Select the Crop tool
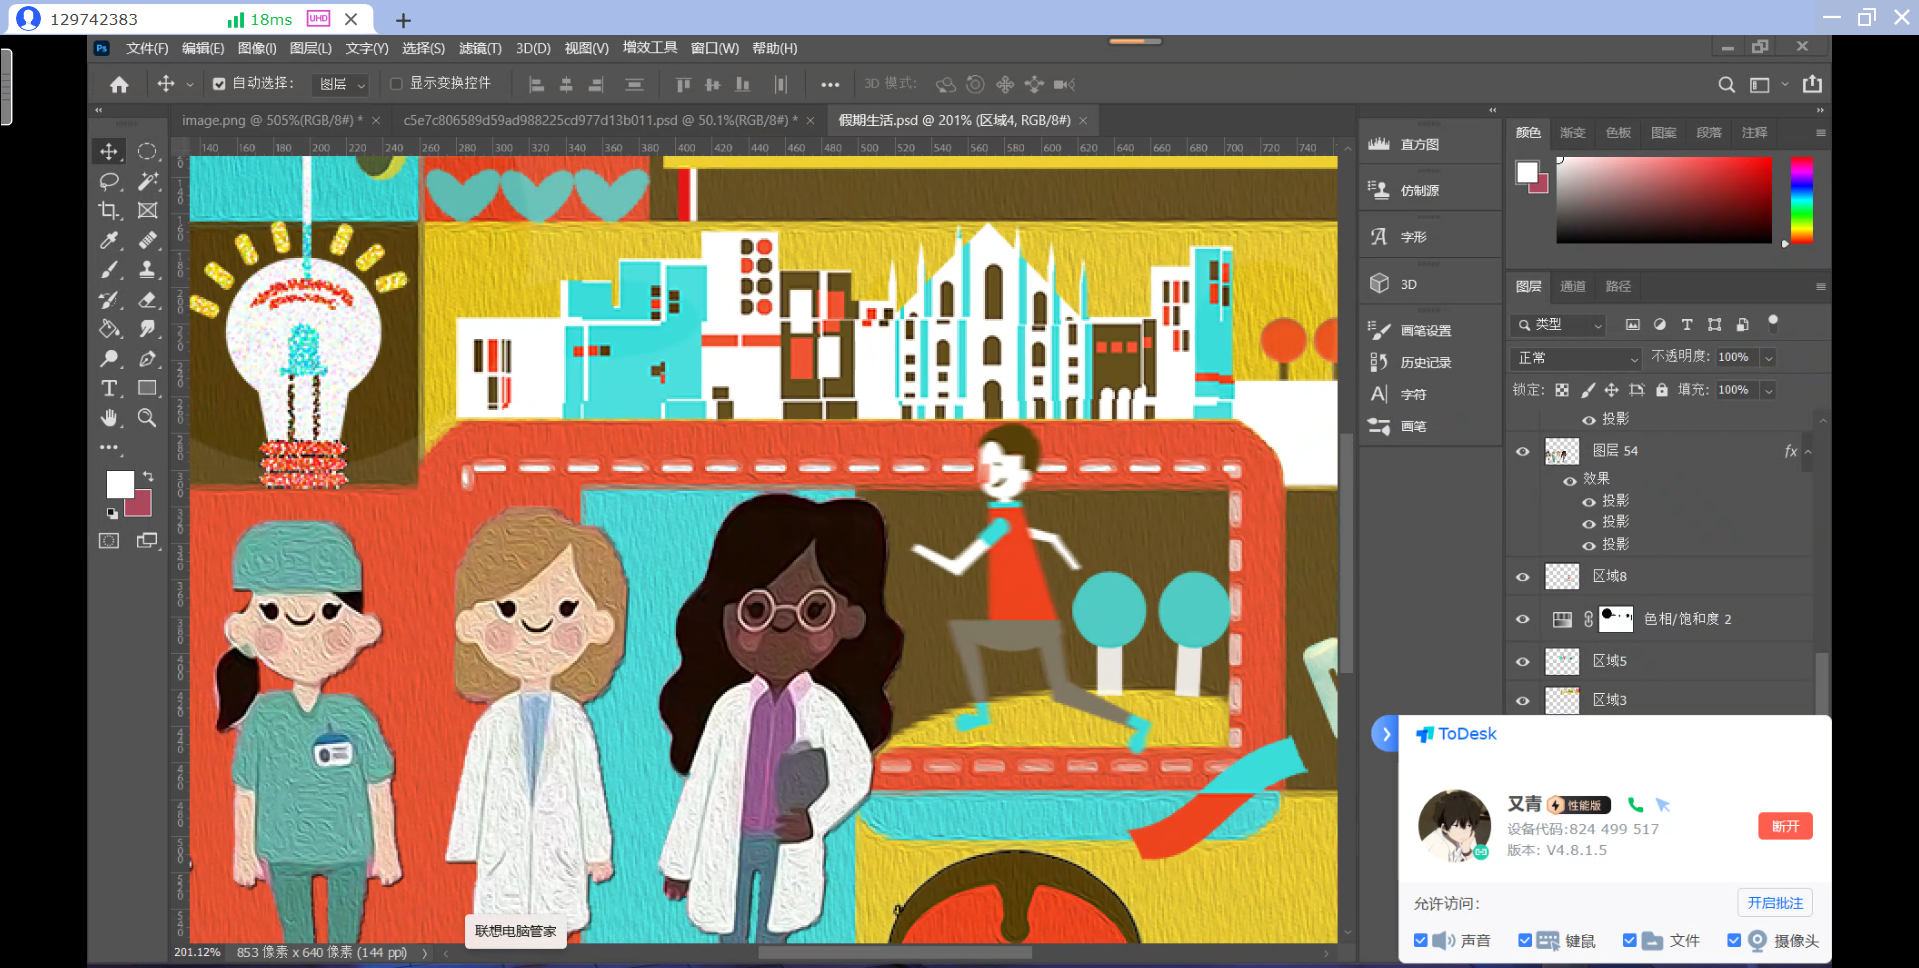Viewport: 1919px width, 968px height. tap(109, 211)
